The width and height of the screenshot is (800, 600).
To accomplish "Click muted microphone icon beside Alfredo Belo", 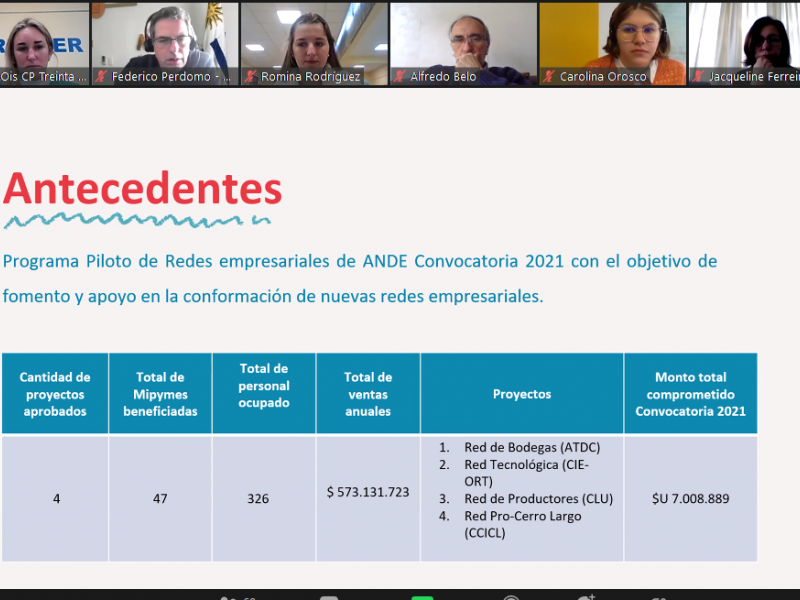I will (399, 77).
